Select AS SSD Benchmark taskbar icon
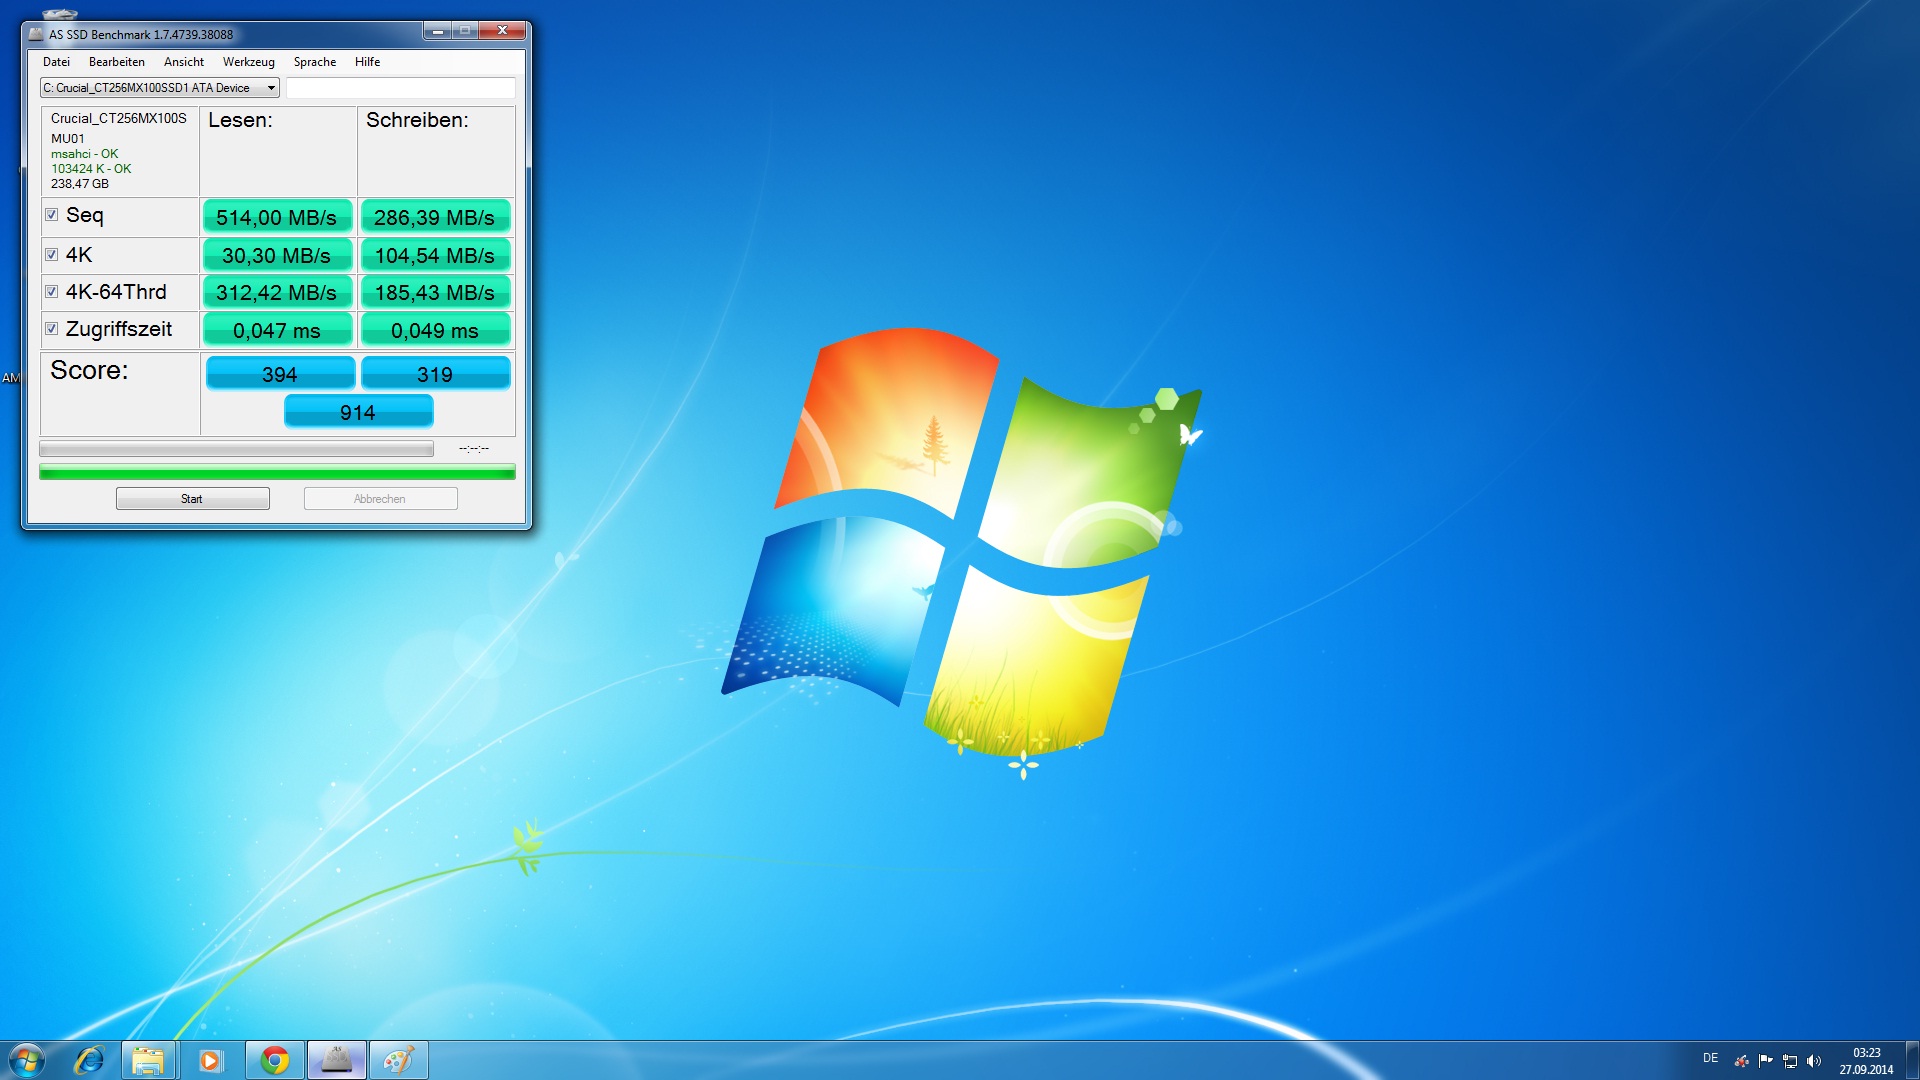 [336, 1060]
